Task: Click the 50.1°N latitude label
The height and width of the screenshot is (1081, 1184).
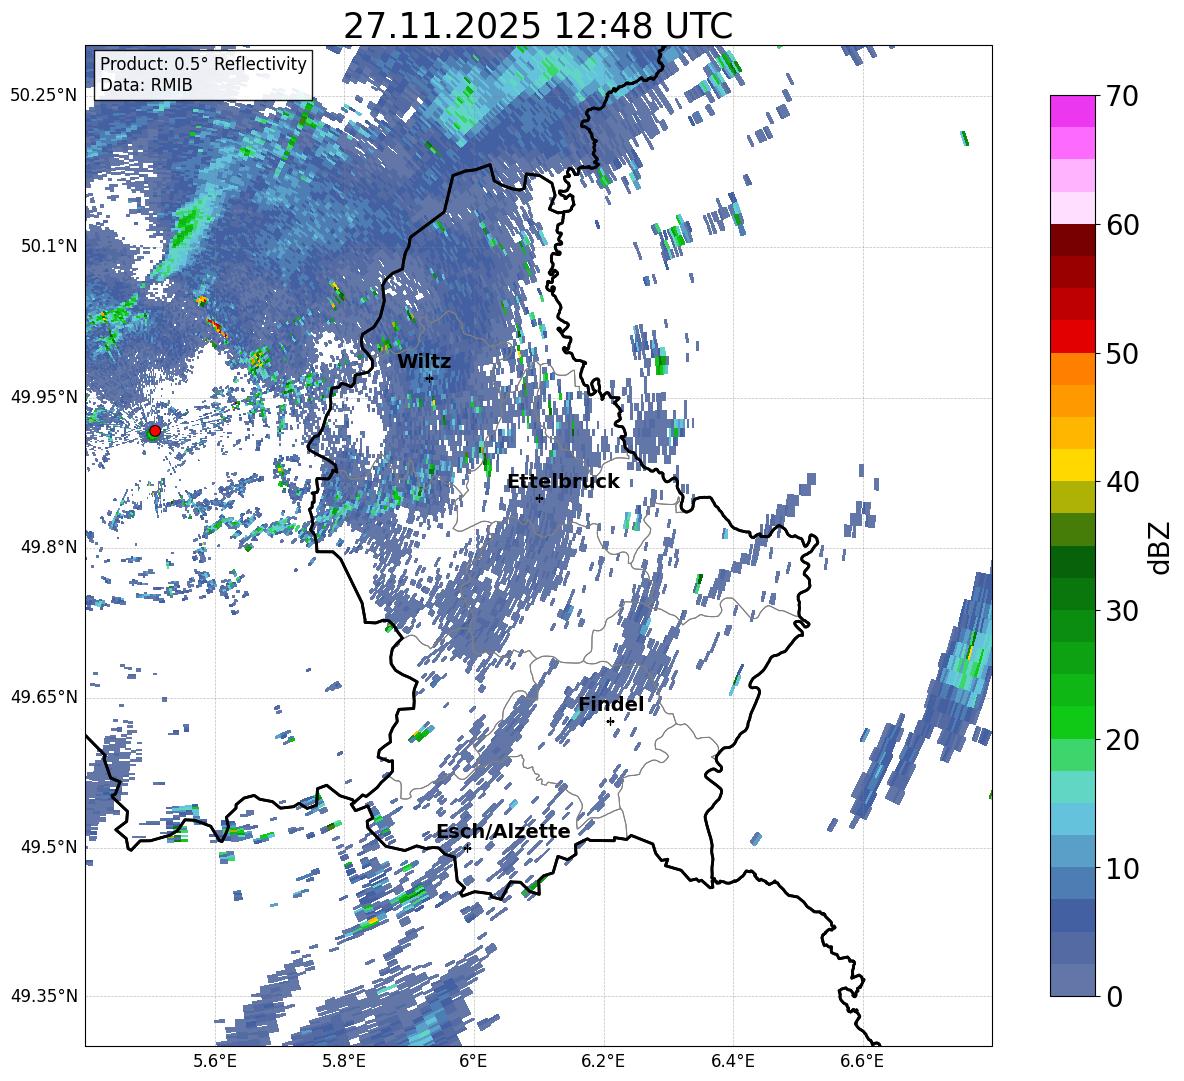Action: 49,246
